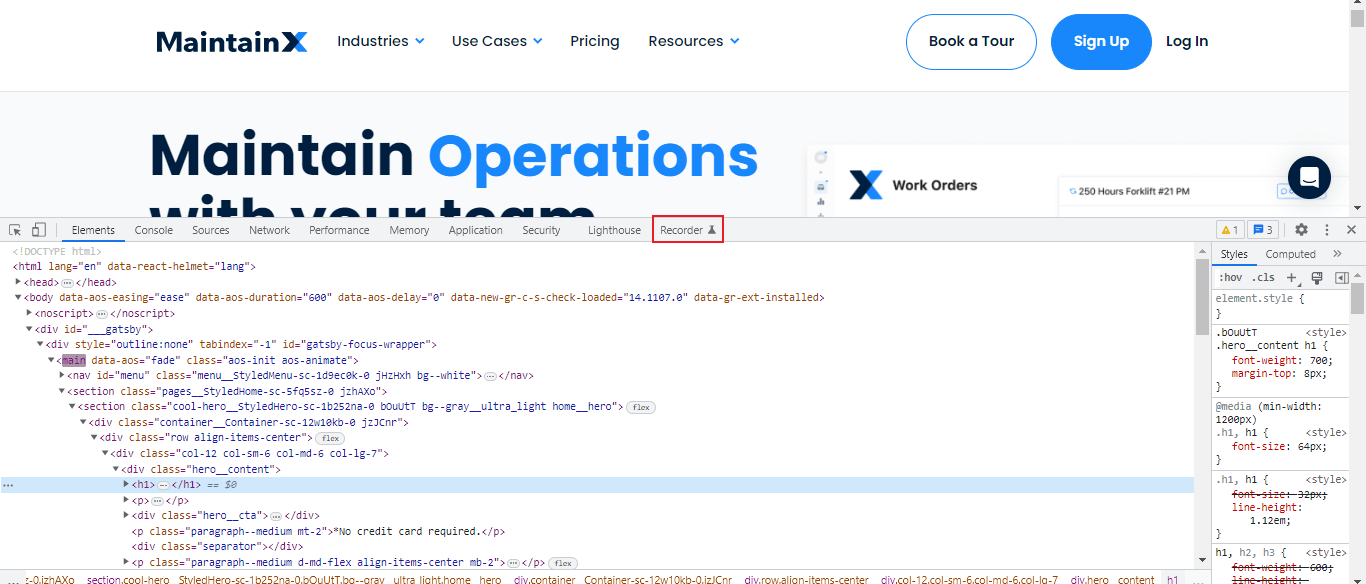1366x584 pixels.
Task: Click the warnings count badge
Action: click(x=1229, y=230)
